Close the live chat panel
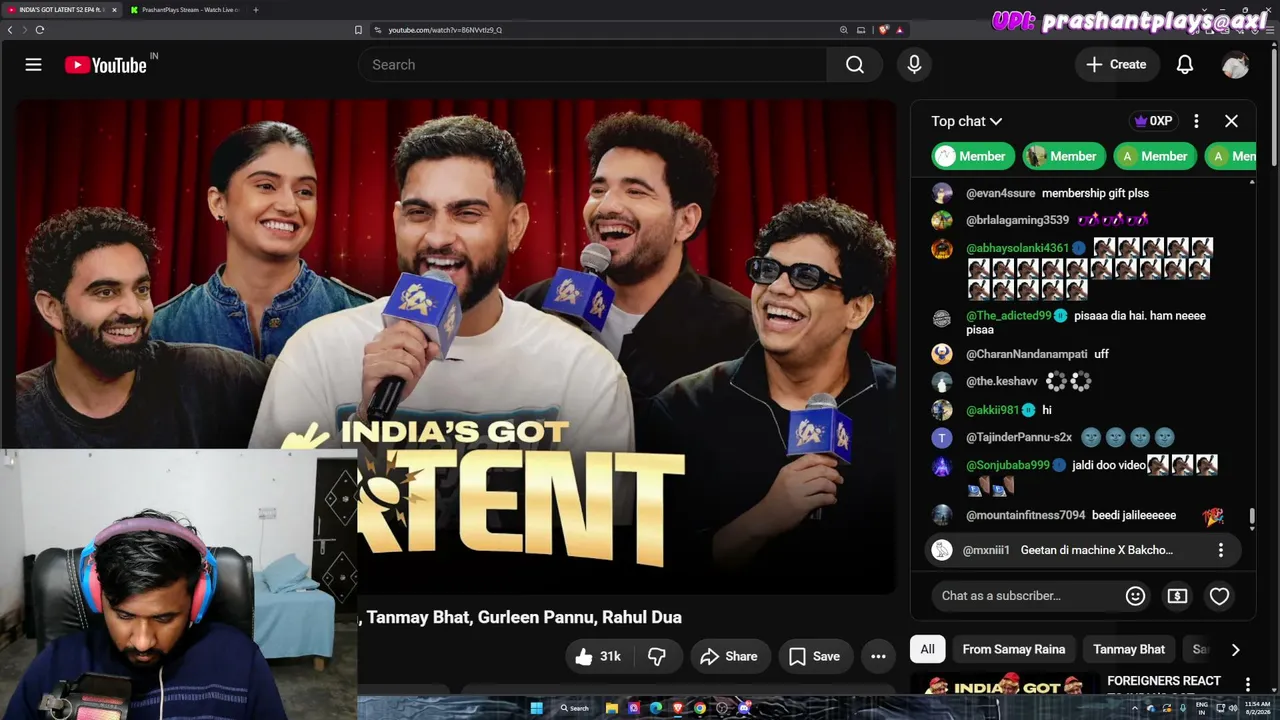 tap(1231, 121)
